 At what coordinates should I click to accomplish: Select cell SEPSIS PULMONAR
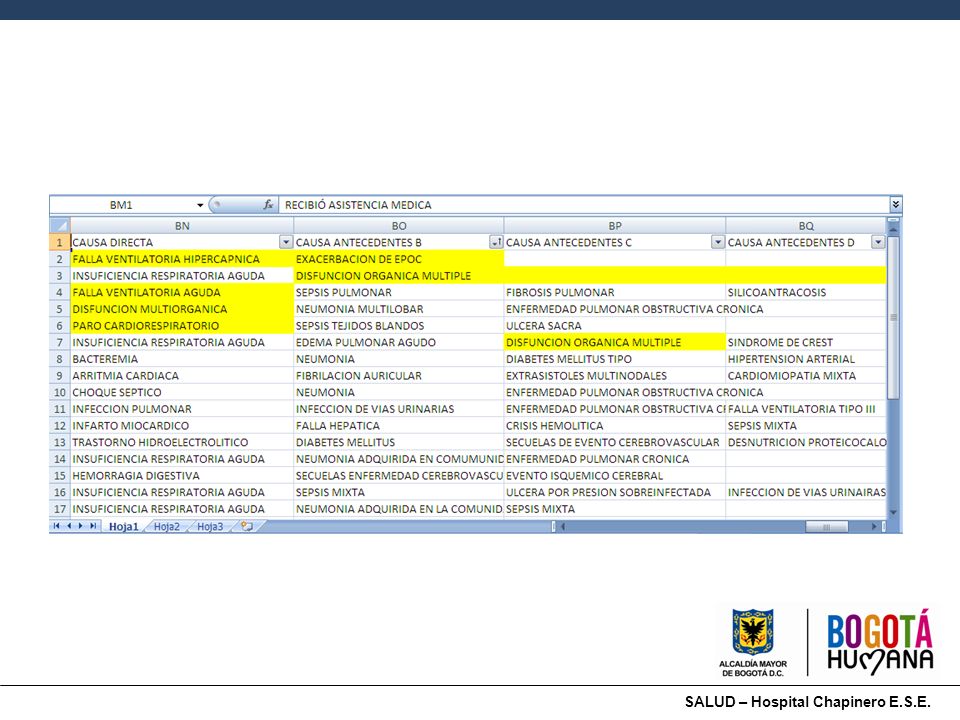click(399, 293)
